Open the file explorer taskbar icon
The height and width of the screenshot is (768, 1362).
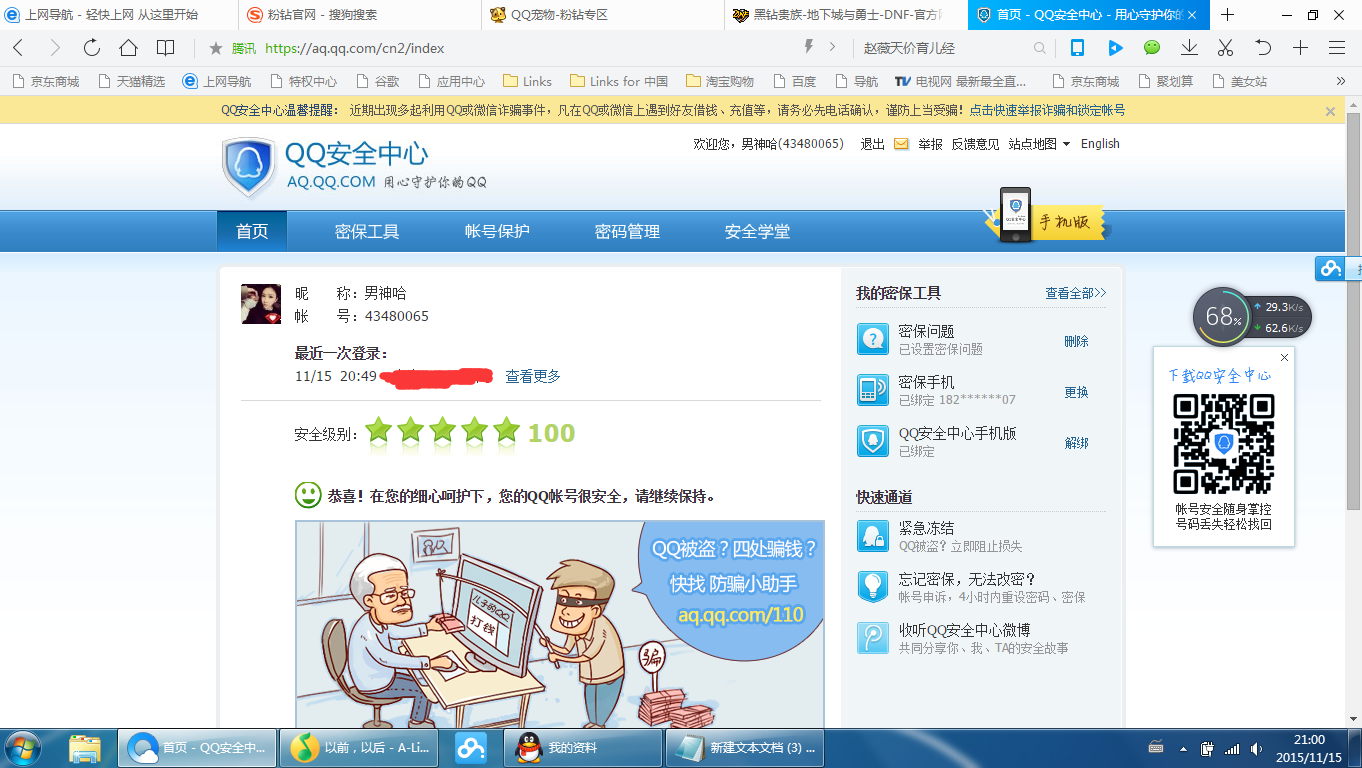click(x=85, y=748)
